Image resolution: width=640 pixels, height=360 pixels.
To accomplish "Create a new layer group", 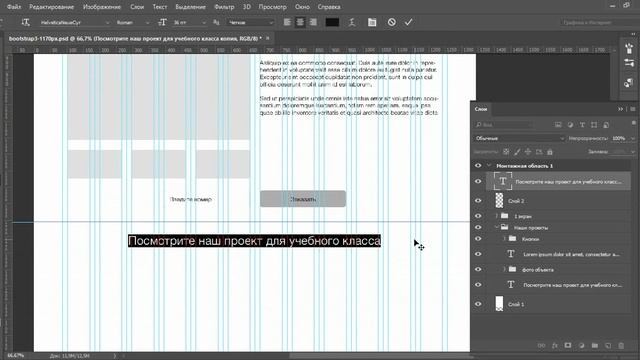I will click(595, 345).
